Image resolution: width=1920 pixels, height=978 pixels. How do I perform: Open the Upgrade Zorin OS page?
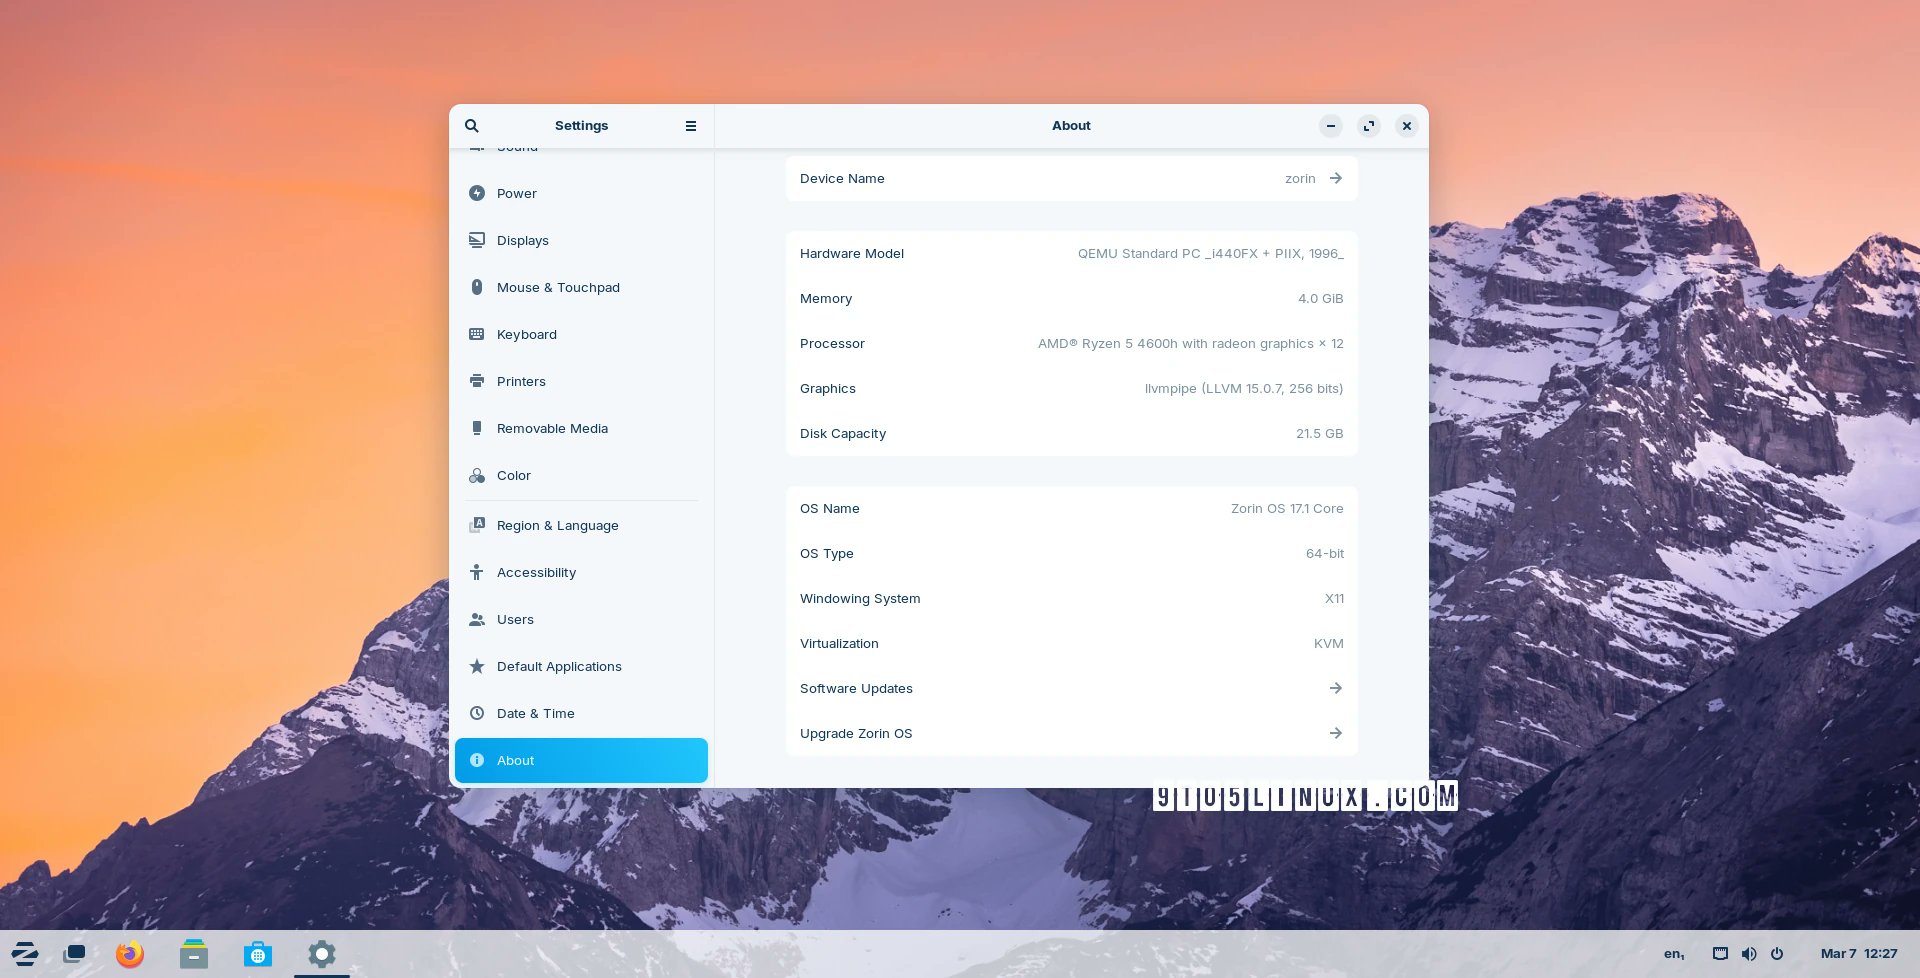[x=1071, y=733]
